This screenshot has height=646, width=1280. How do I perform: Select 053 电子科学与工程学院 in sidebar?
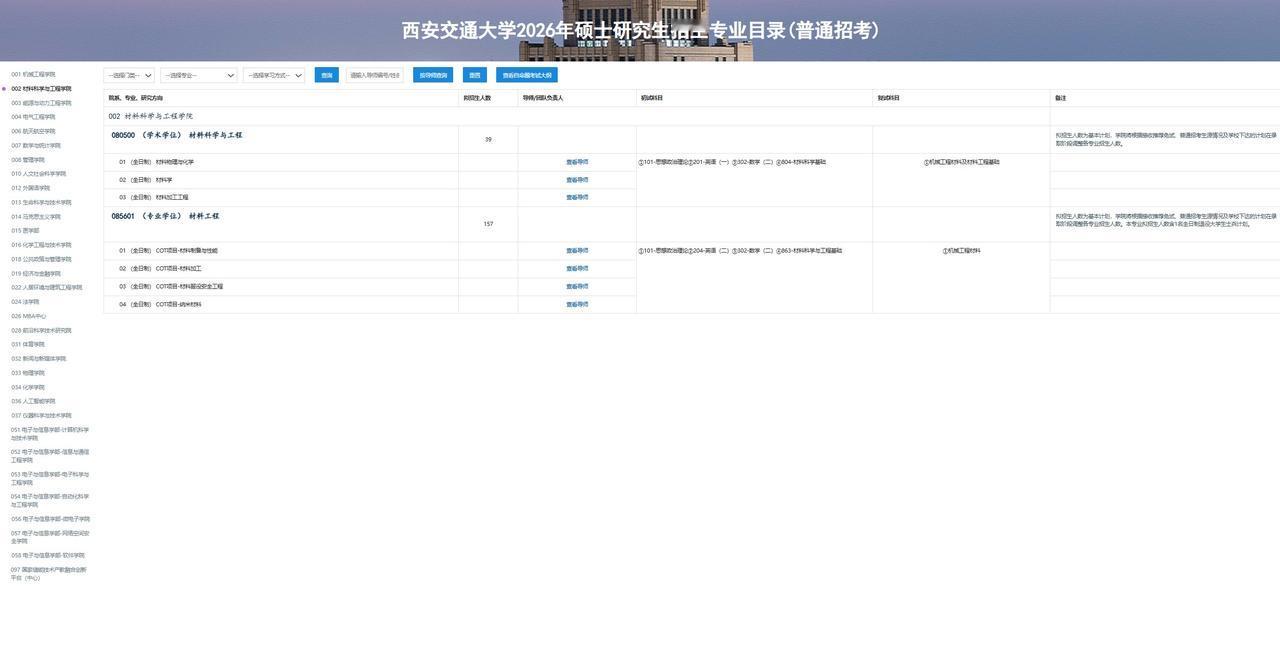point(50,478)
